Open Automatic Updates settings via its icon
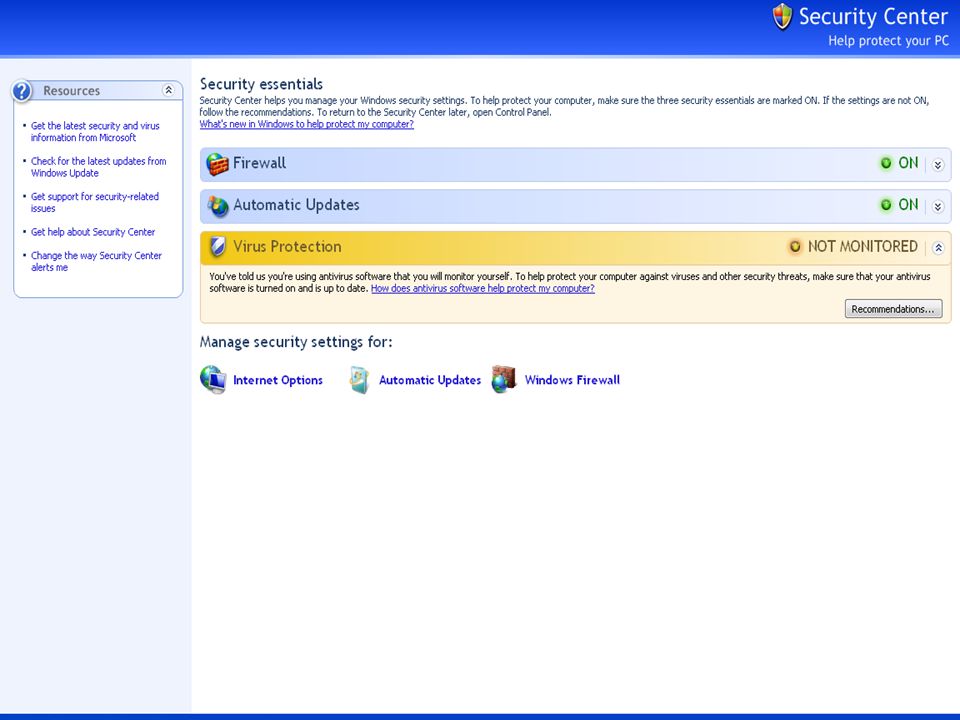The width and height of the screenshot is (960, 720). (x=359, y=380)
